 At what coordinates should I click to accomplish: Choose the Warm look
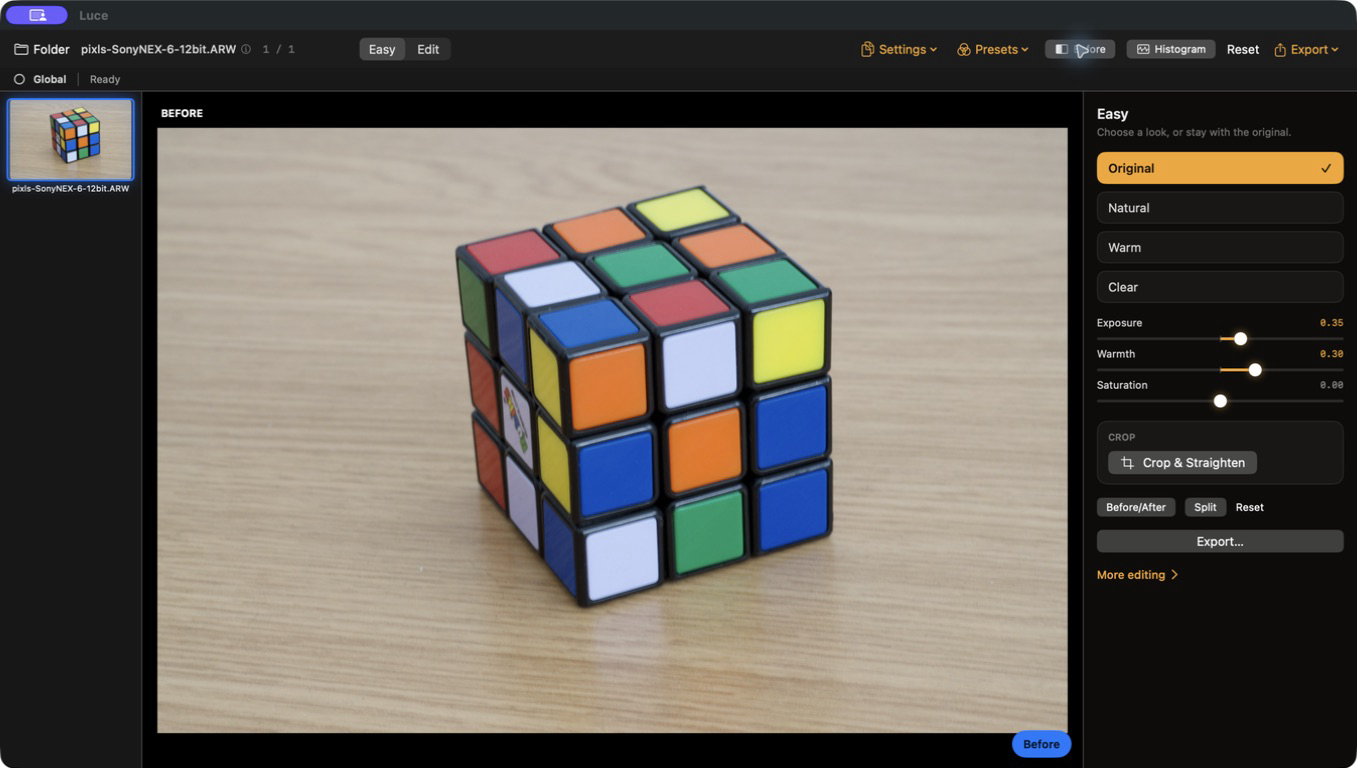click(x=1220, y=247)
